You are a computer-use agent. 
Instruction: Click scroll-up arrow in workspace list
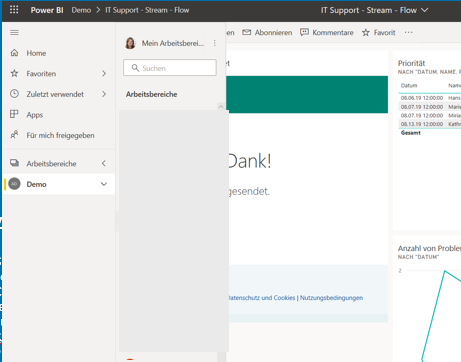pos(221,106)
